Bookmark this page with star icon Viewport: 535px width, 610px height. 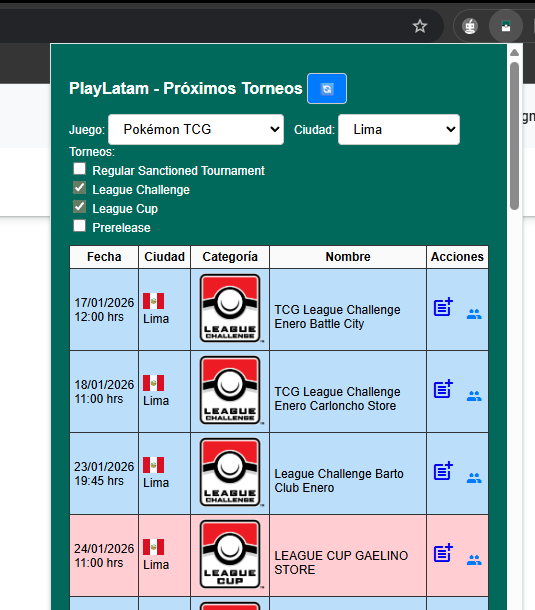(x=420, y=26)
